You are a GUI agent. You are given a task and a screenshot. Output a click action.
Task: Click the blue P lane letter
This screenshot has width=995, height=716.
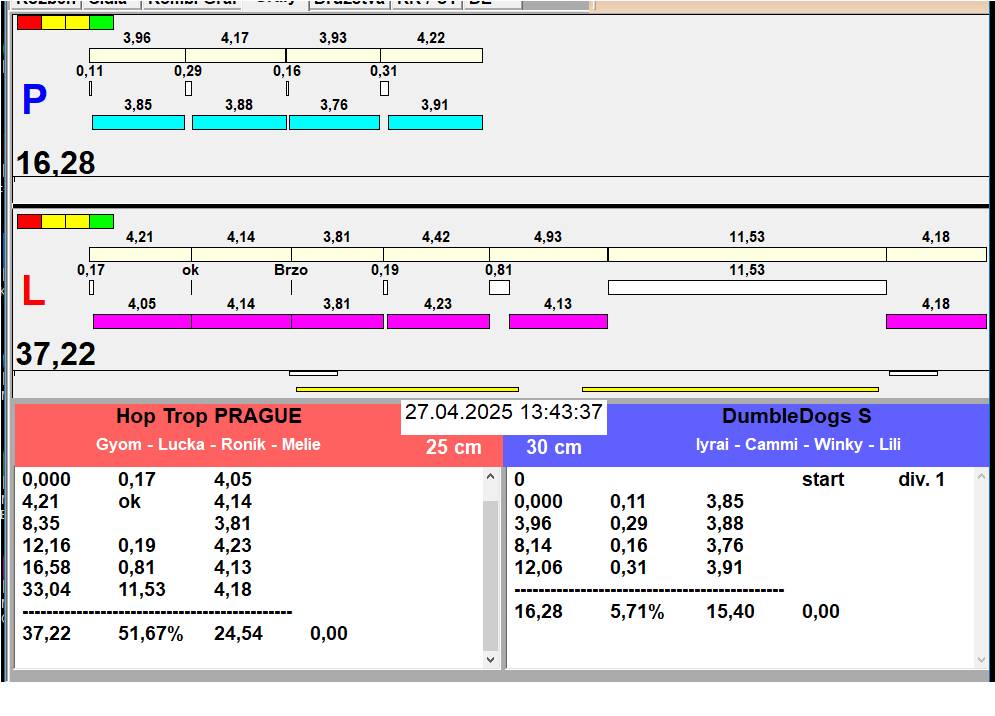(34, 101)
